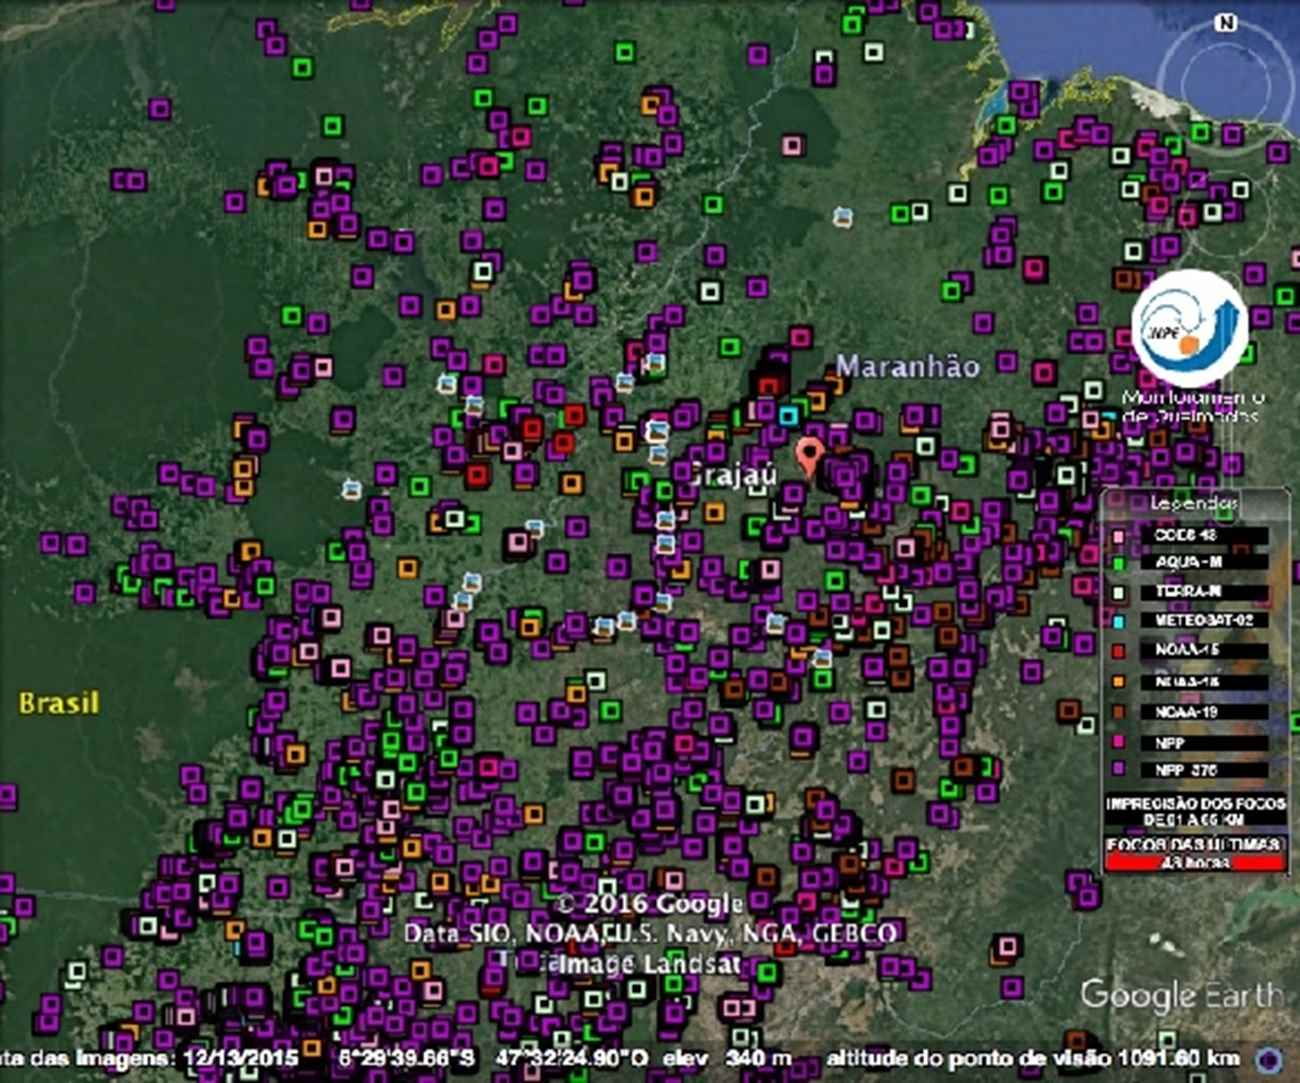1300x1083 pixels.
Task: Click the Maranhão state label
Action: pyautogui.click(x=907, y=366)
